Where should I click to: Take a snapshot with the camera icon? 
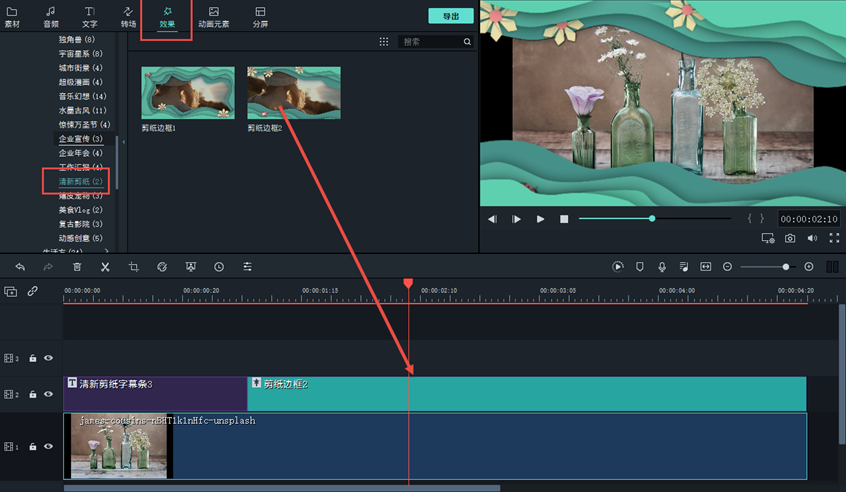point(790,238)
